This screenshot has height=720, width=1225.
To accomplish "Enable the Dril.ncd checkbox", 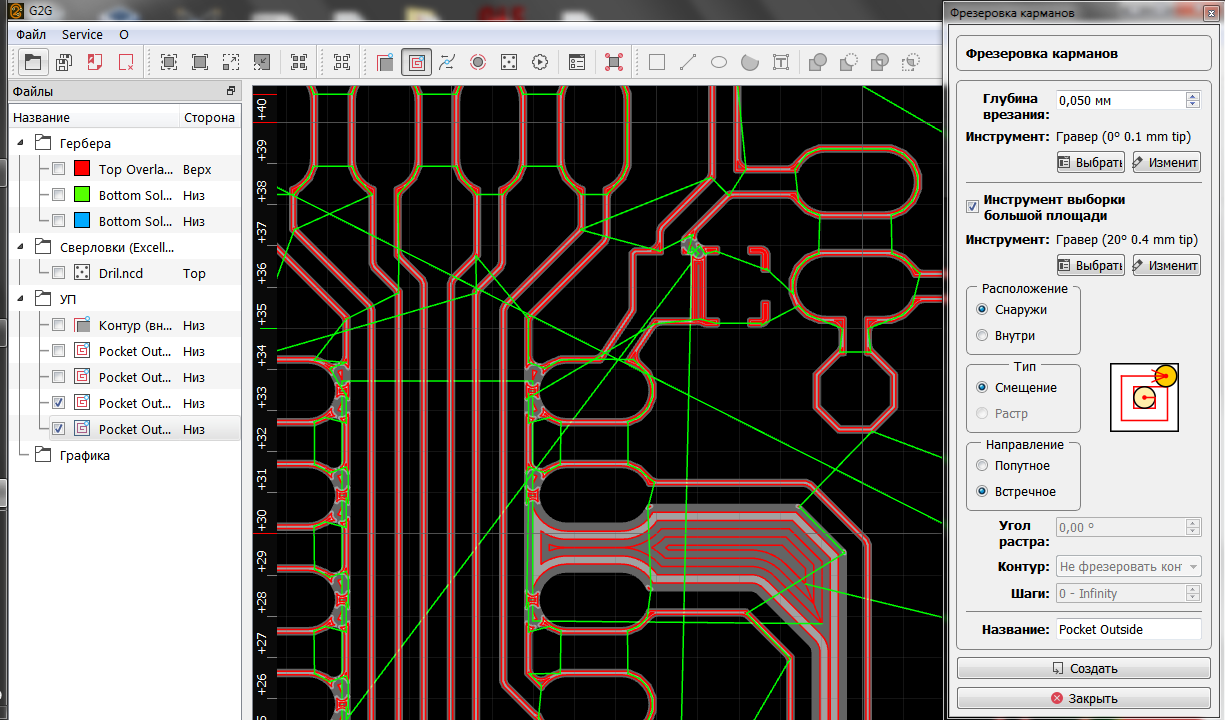I will tap(59, 273).
